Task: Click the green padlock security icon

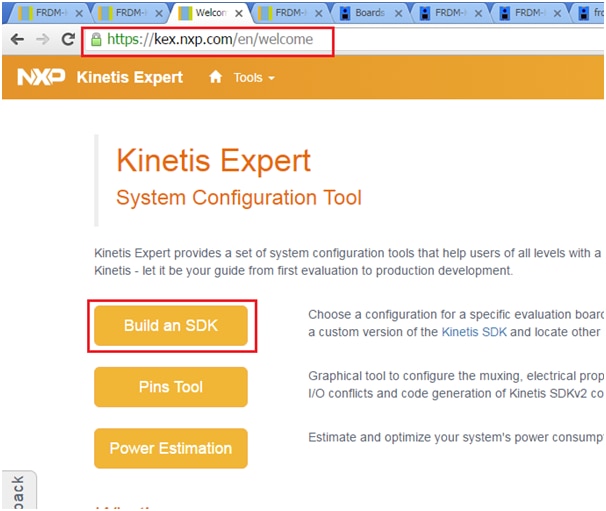Action: pyautogui.click(x=96, y=39)
